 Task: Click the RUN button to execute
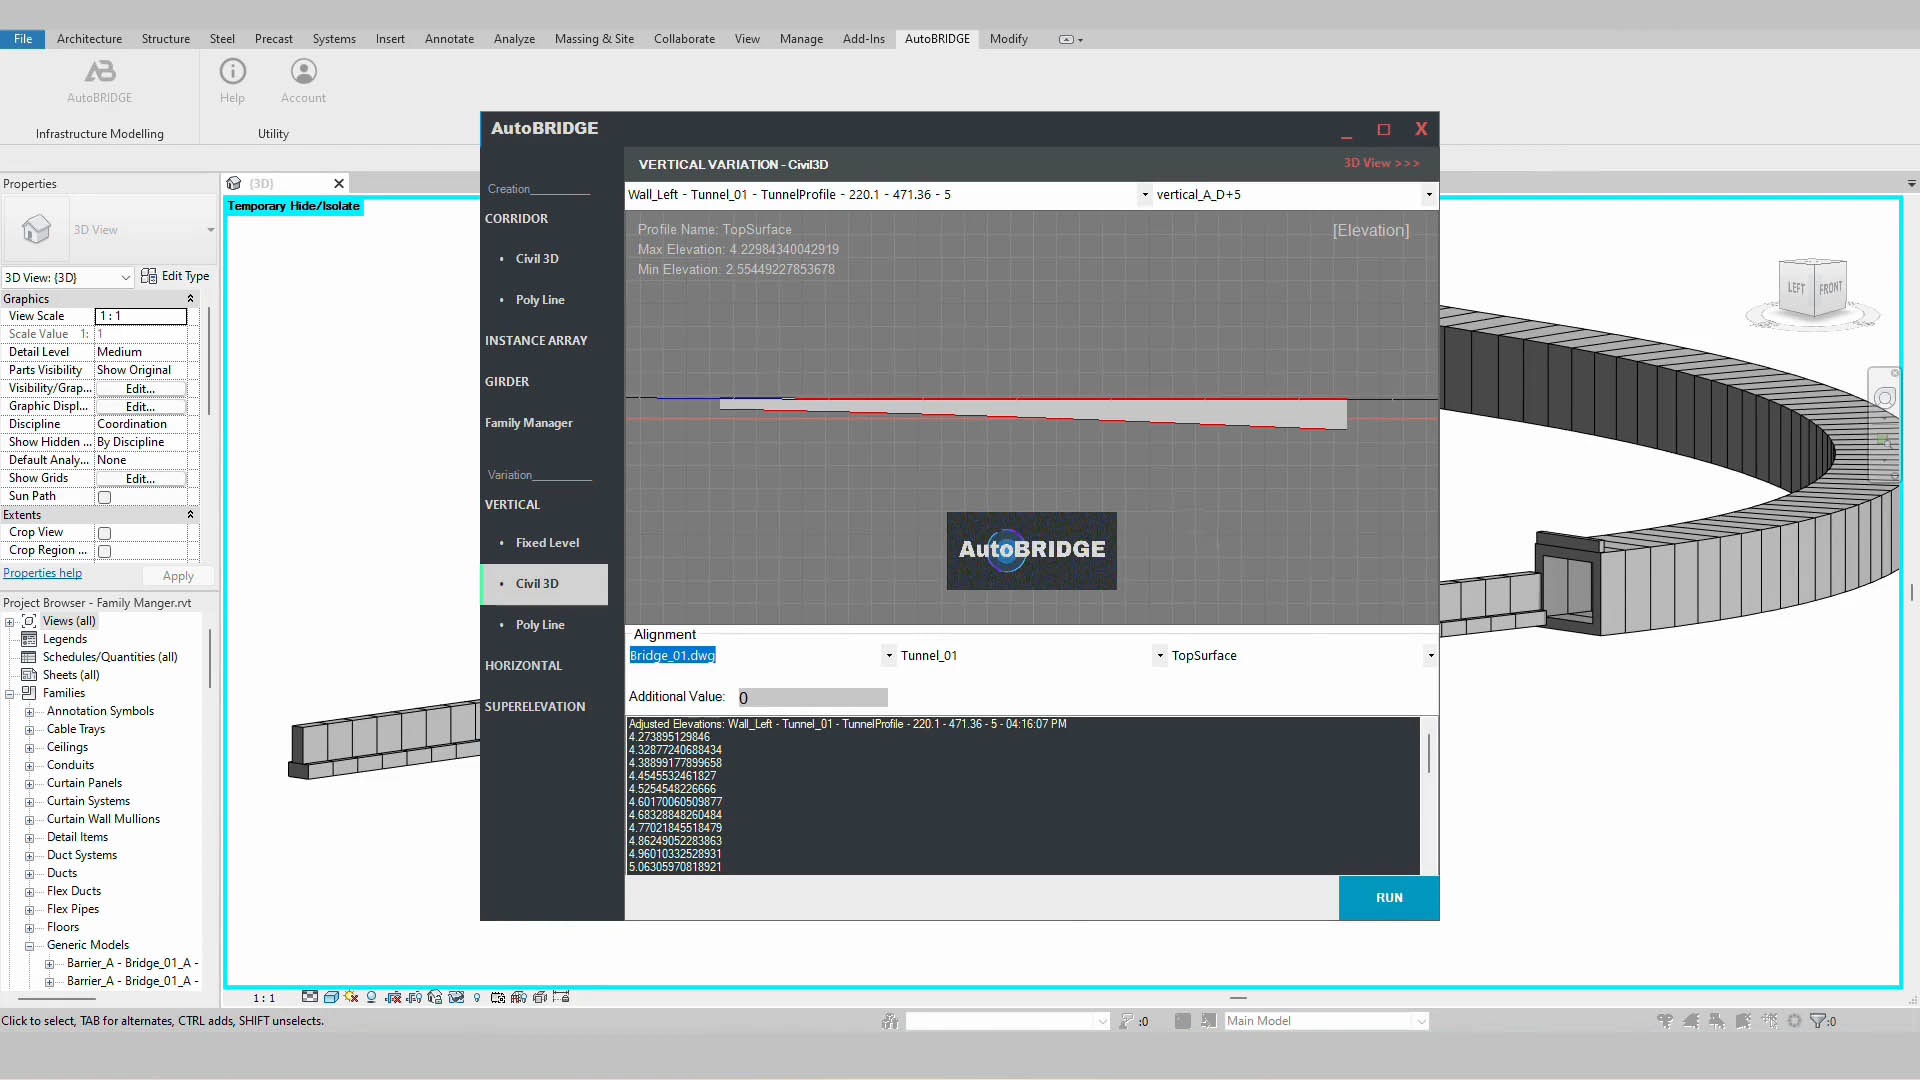[x=1389, y=897]
